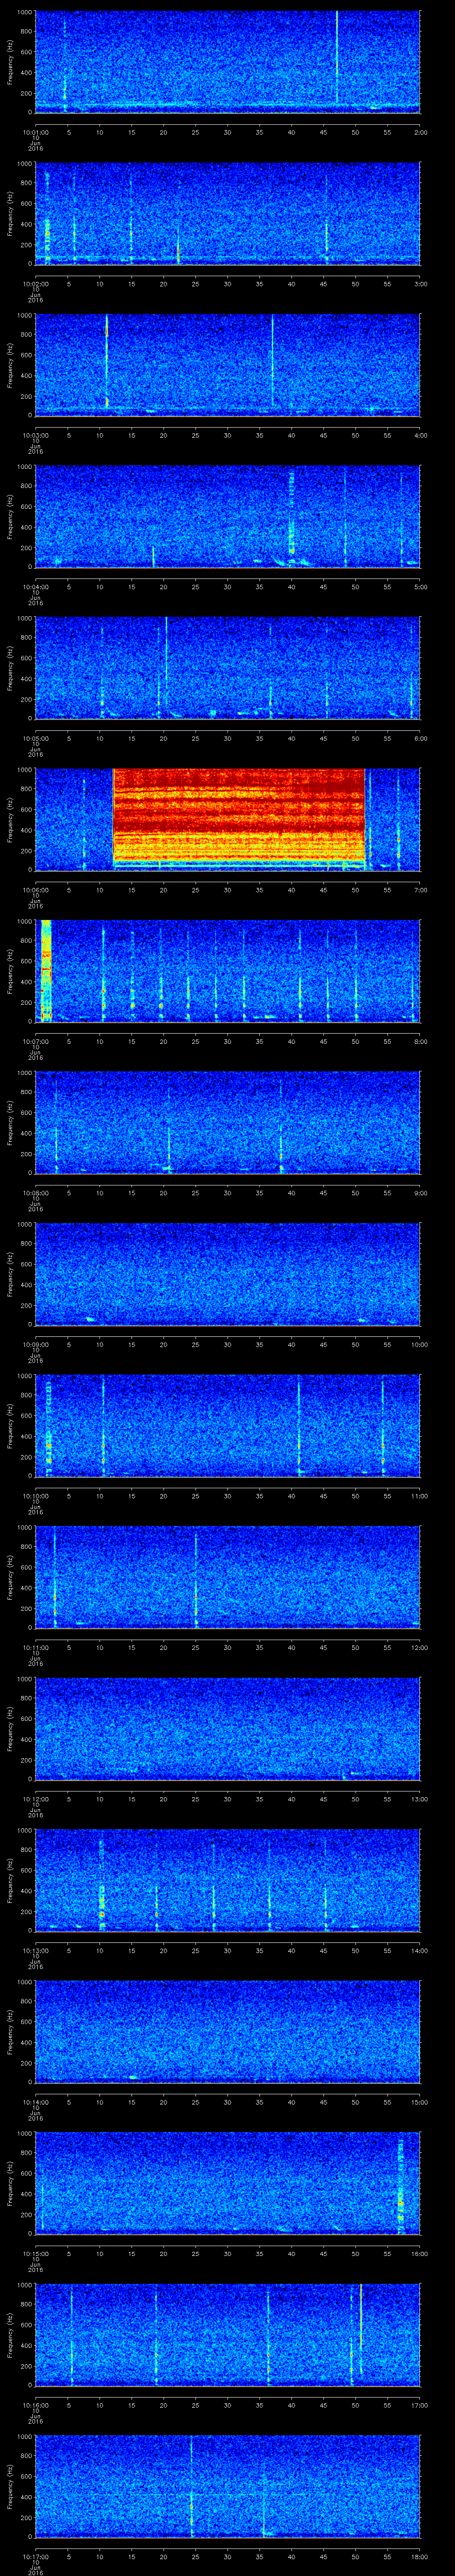Click the 18:00 end time label
The image size is (455, 2576).
(419, 2556)
